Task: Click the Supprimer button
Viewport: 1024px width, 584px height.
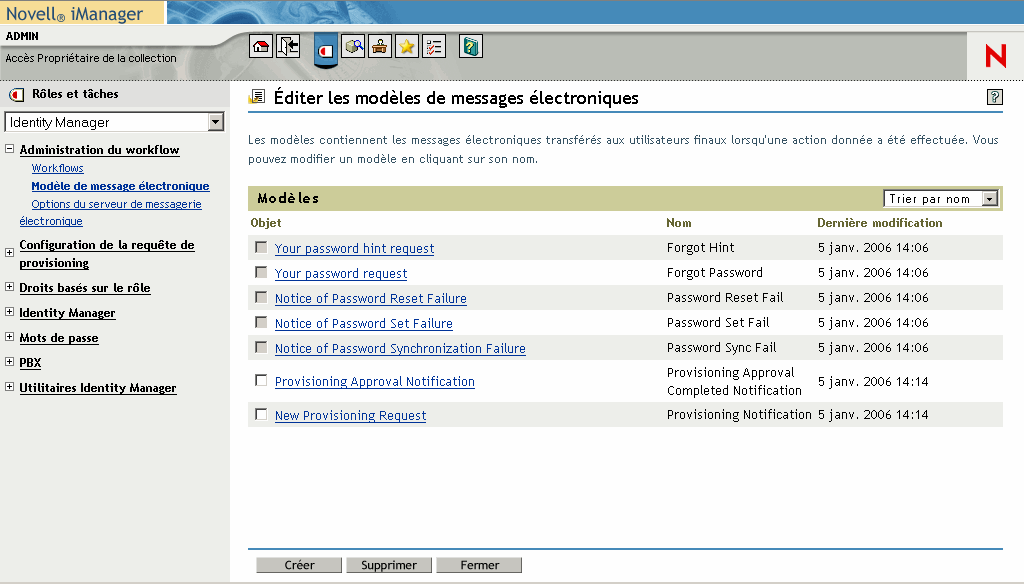Action: coord(389,565)
